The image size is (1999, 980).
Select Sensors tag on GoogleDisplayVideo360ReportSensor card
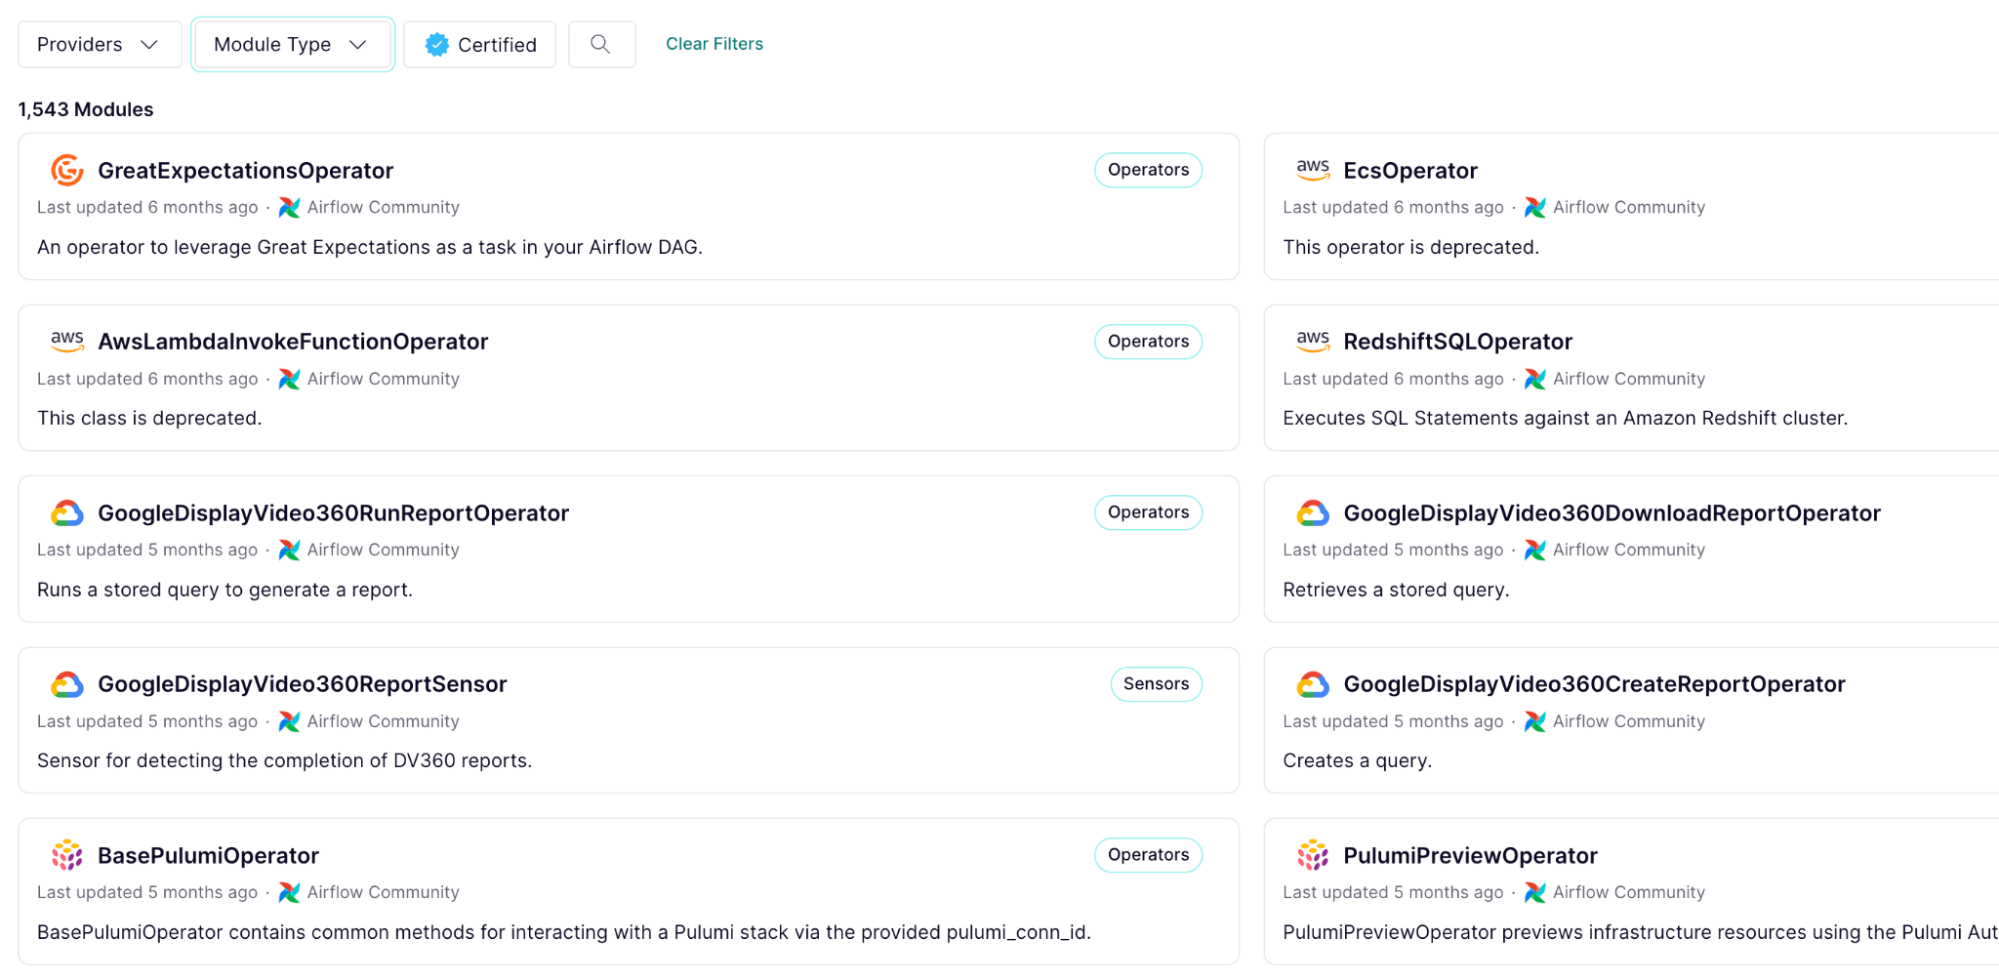(1155, 684)
